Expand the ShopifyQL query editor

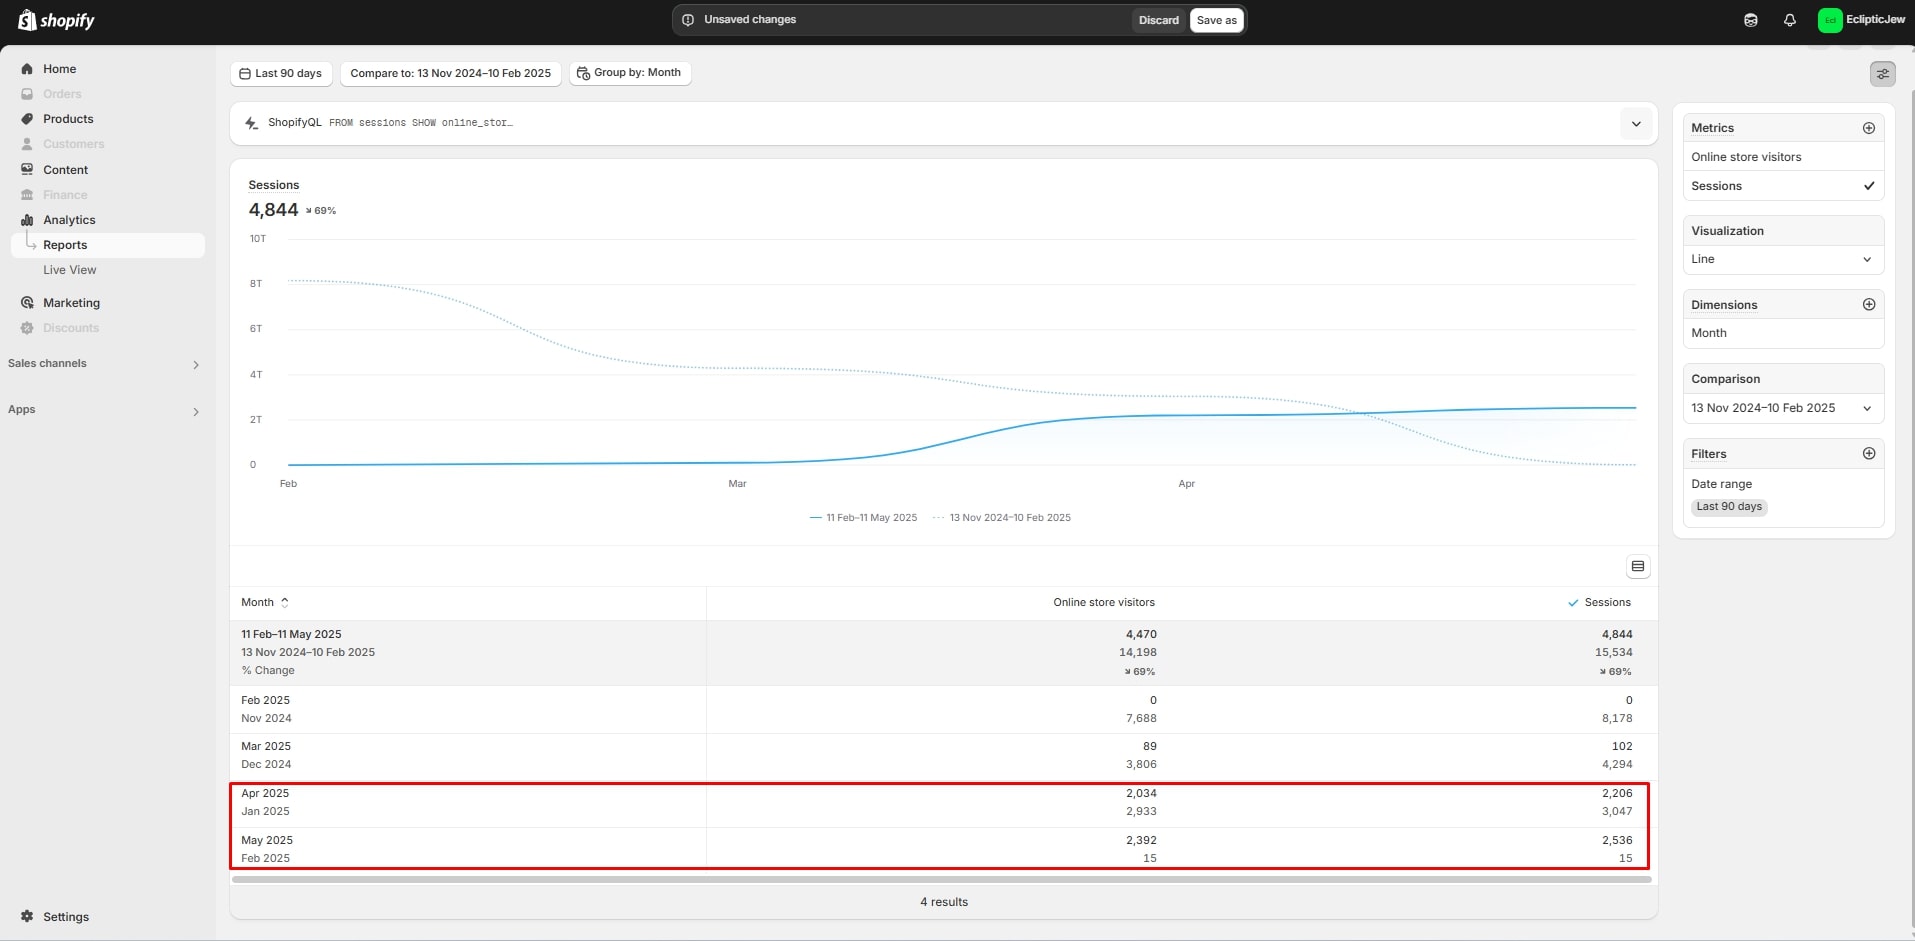click(1636, 124)
